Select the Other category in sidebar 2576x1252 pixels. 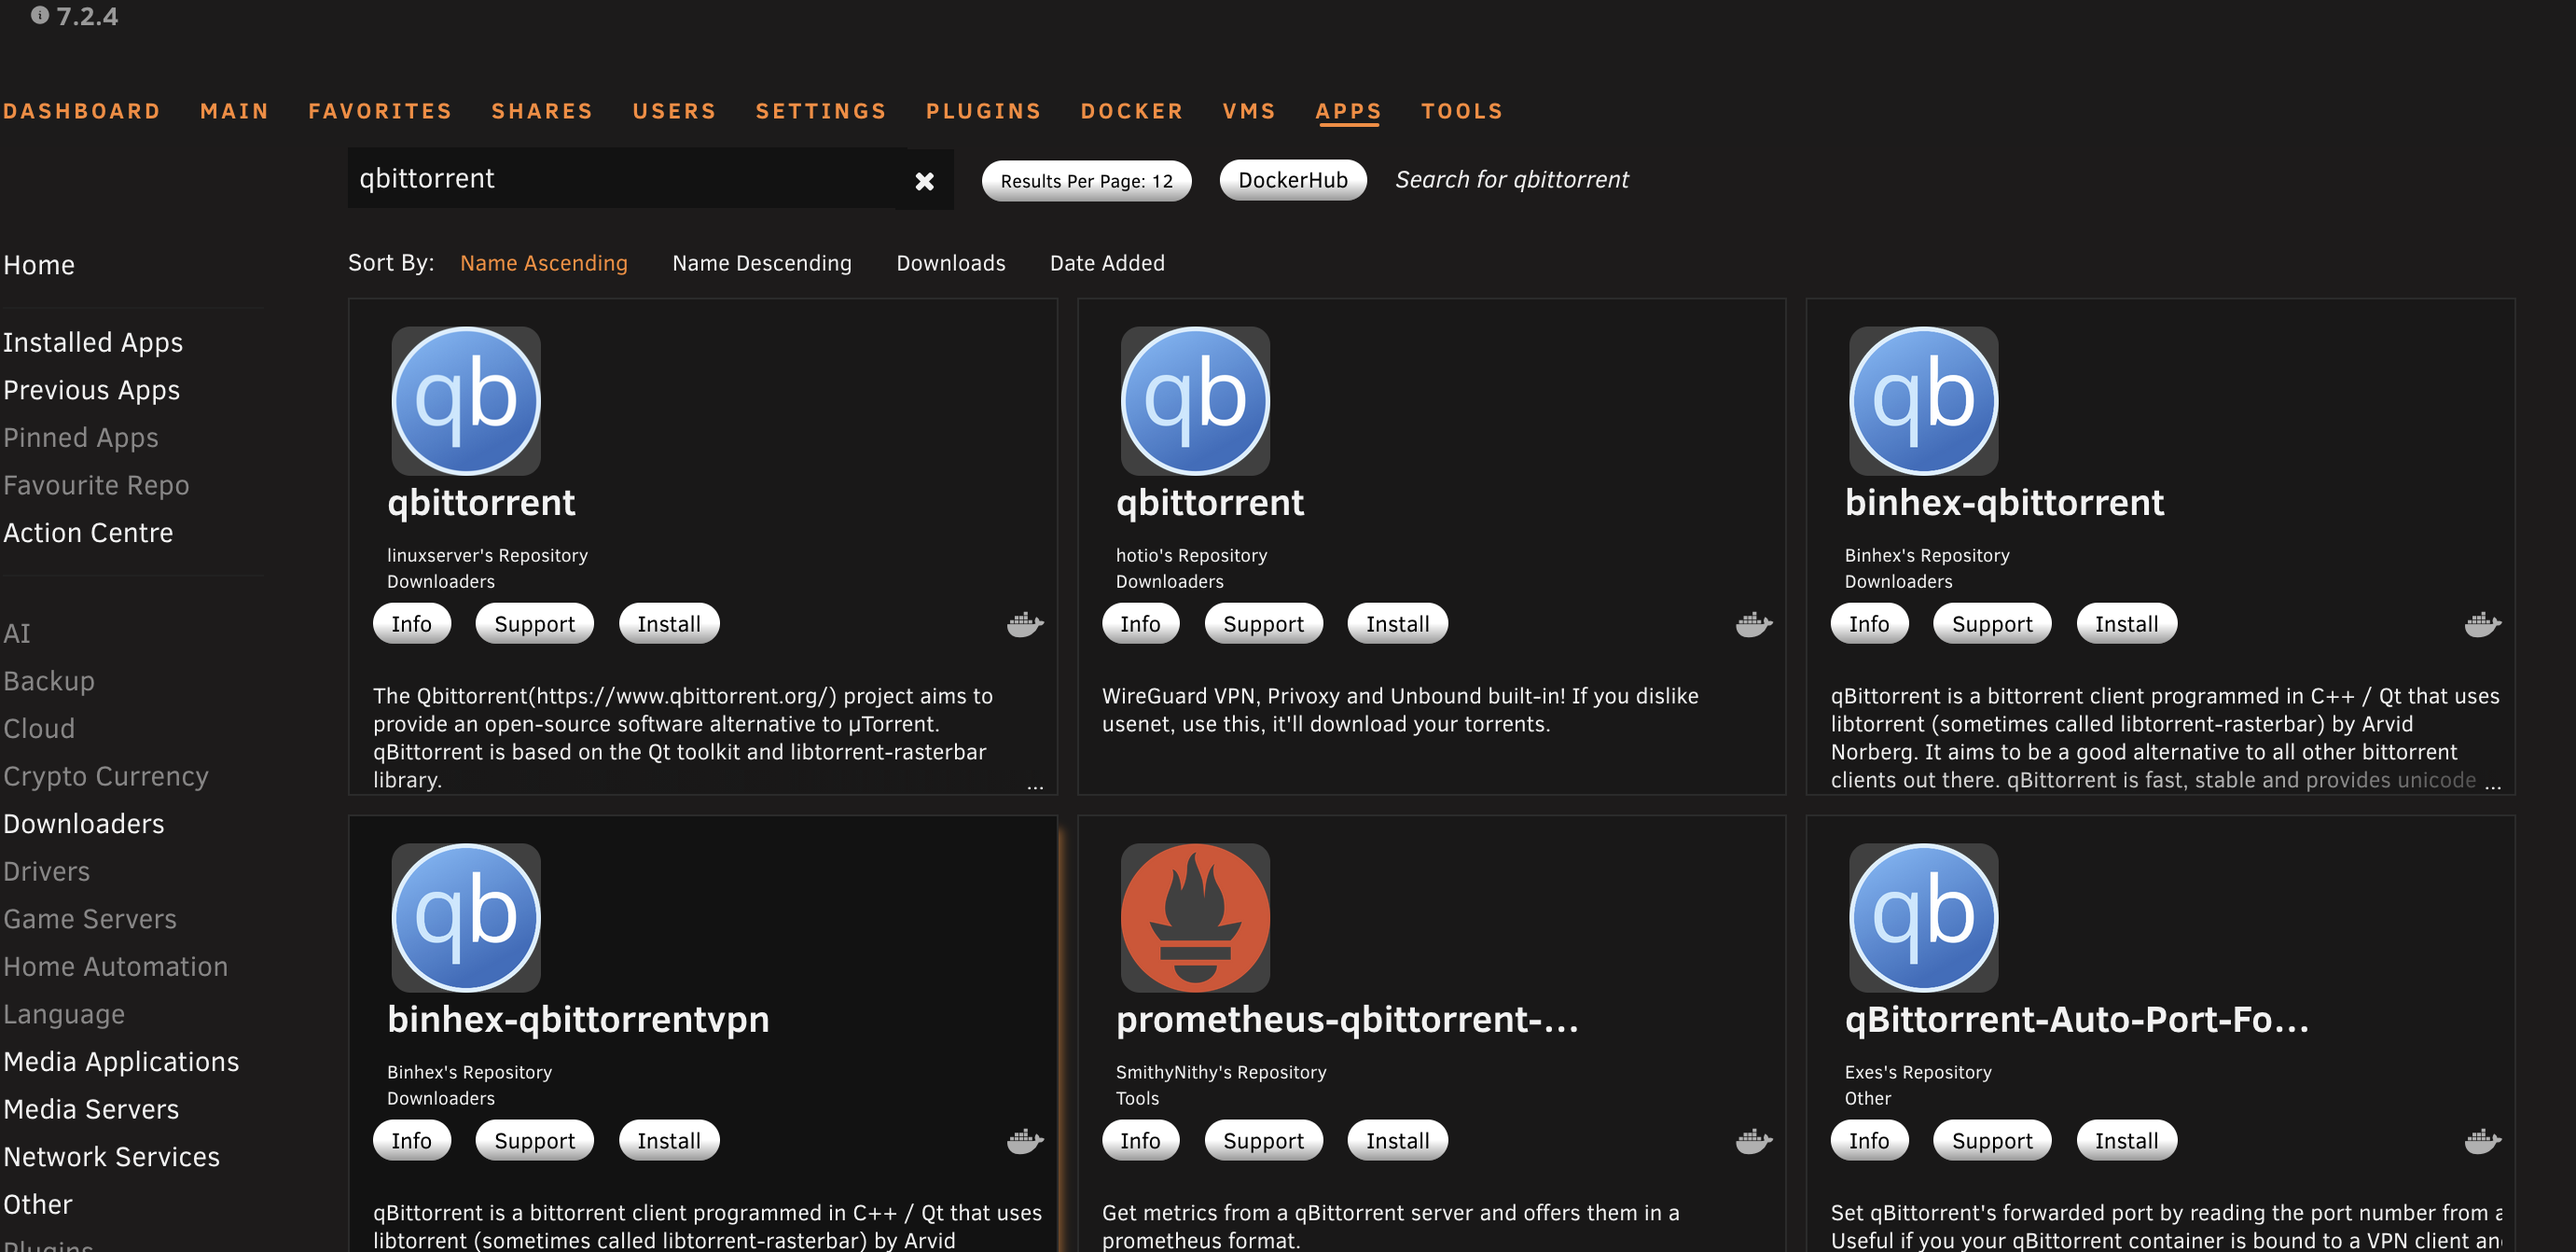tap(38, 1204)
